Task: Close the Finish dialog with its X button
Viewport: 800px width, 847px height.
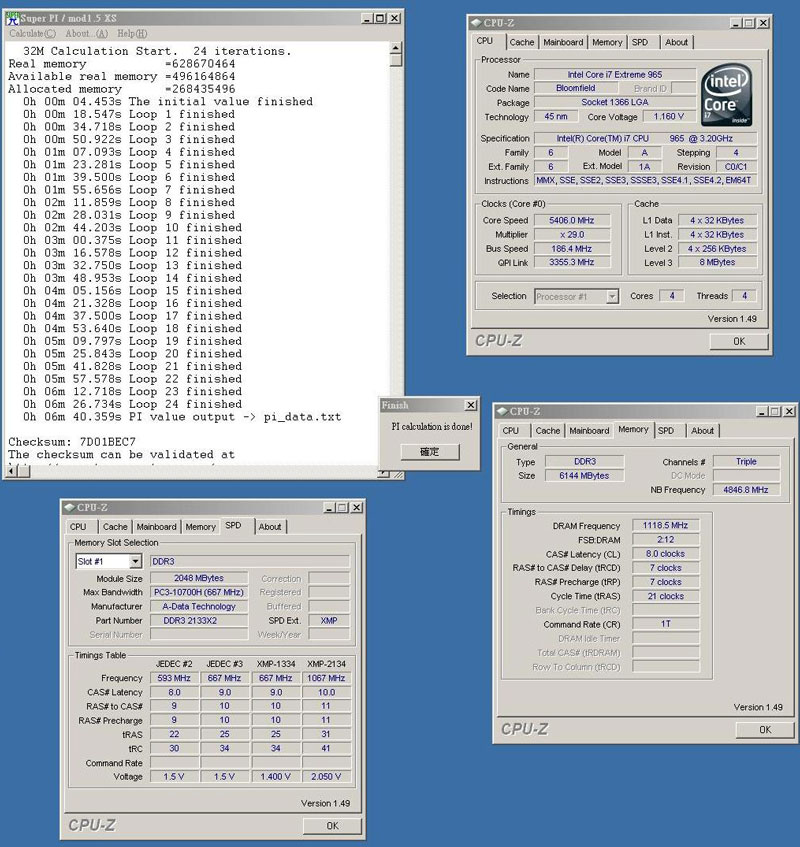Action: [x=471, y=405]
